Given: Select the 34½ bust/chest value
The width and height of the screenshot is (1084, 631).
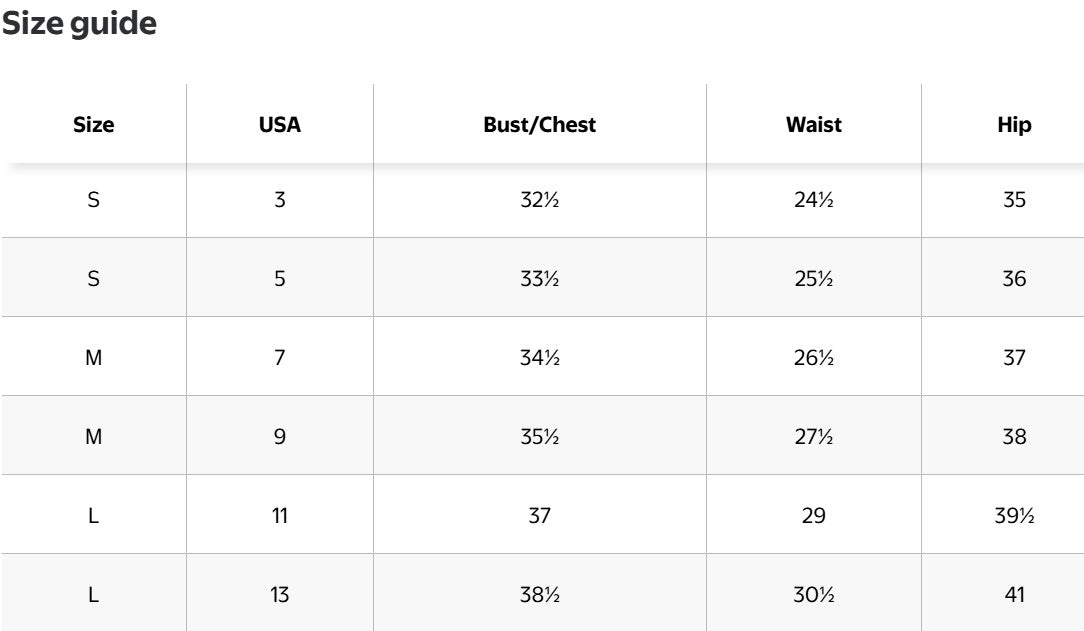Looking at the screenshot, I should 539,358.
